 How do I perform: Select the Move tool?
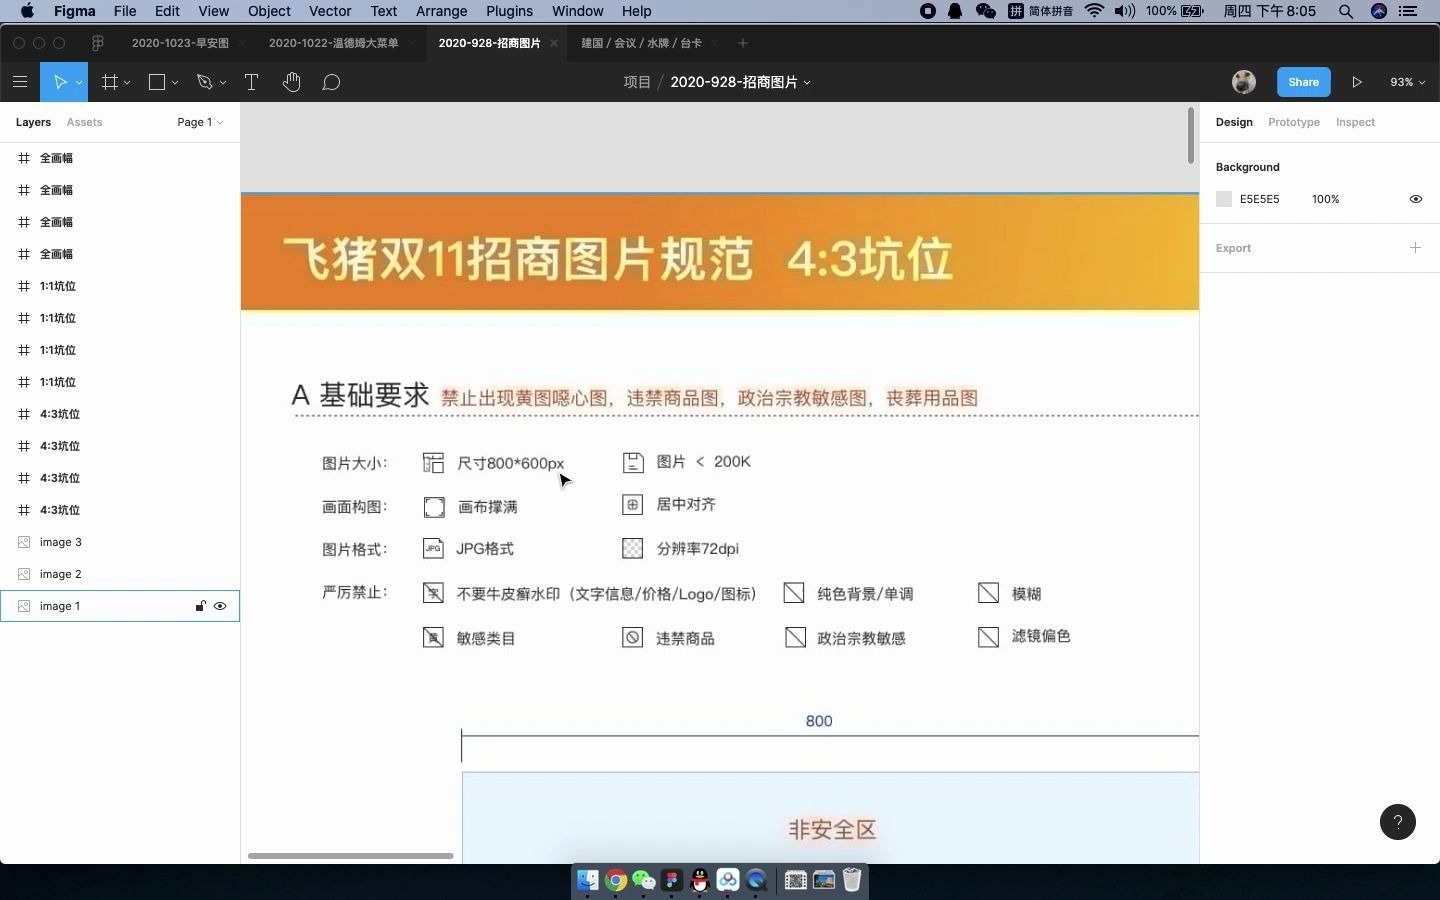pyautogui.click(x=59, y=82)
